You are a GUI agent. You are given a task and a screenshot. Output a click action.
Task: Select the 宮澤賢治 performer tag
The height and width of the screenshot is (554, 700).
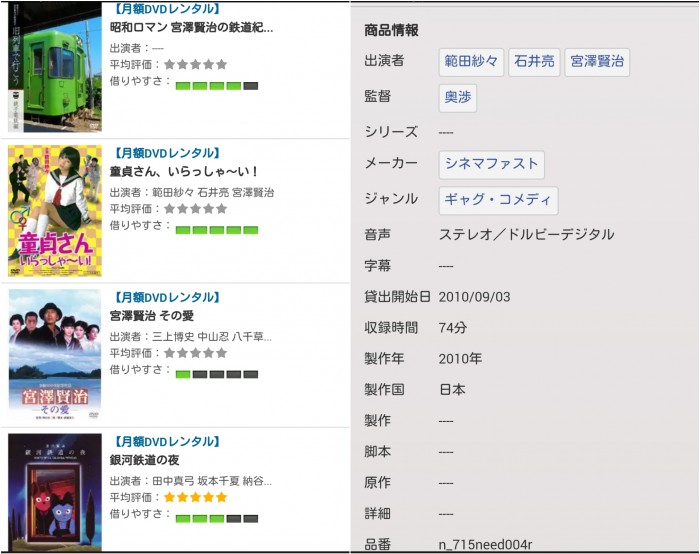pos(597,62)
